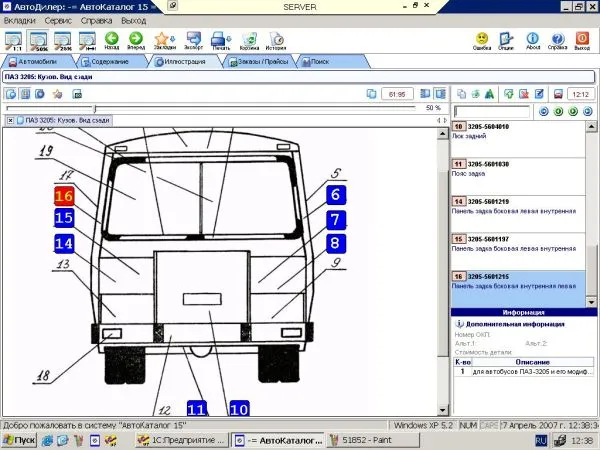Click the parts search input field
Screen dimensions: 600x450
coord(492,111)
